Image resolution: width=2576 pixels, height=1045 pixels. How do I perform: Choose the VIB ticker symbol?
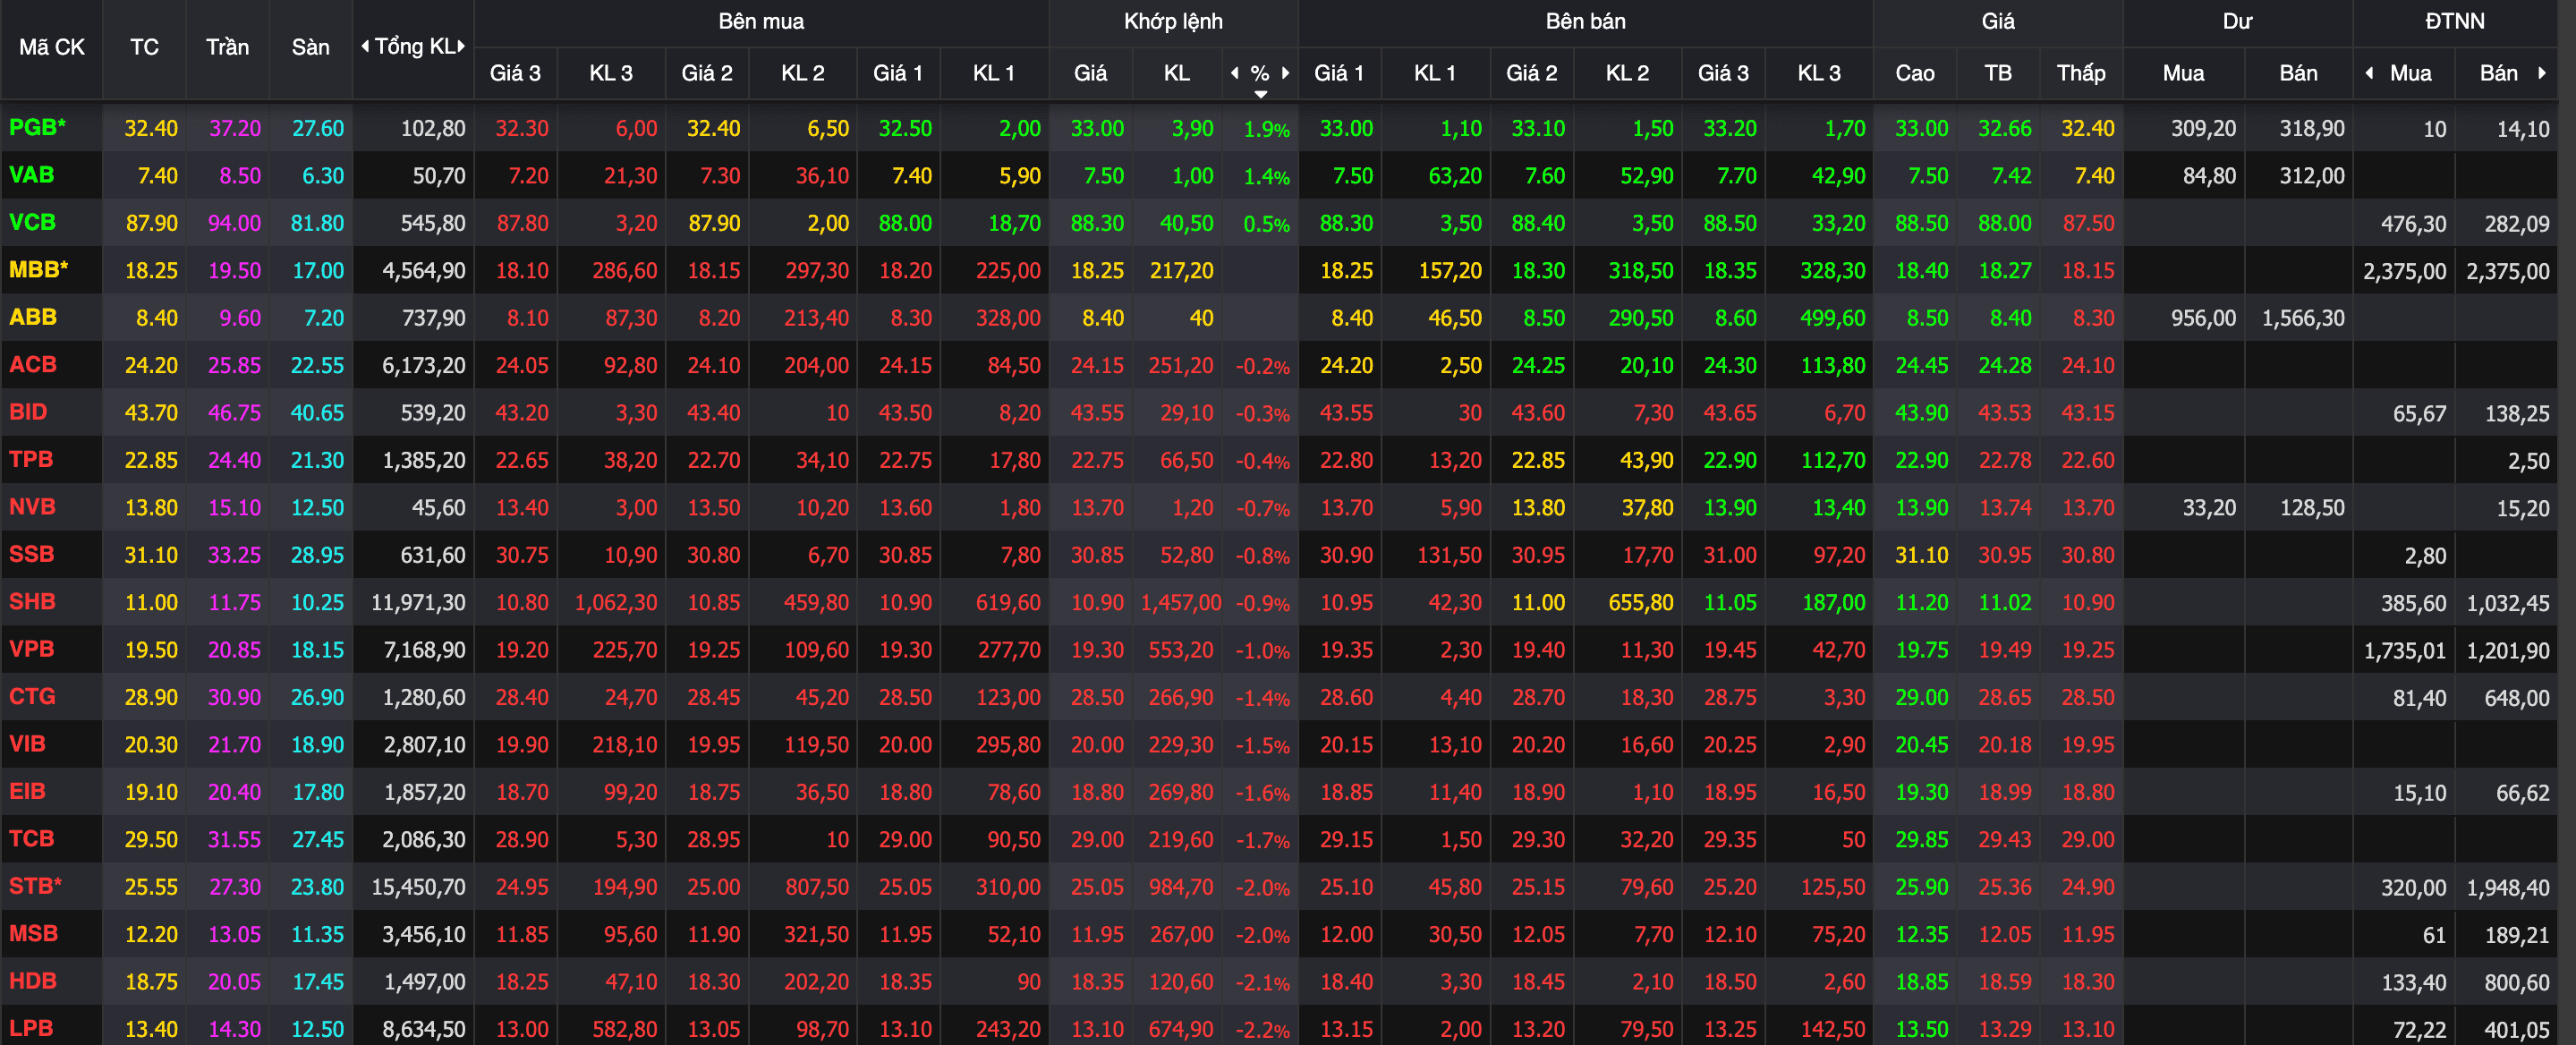point(27,744)
